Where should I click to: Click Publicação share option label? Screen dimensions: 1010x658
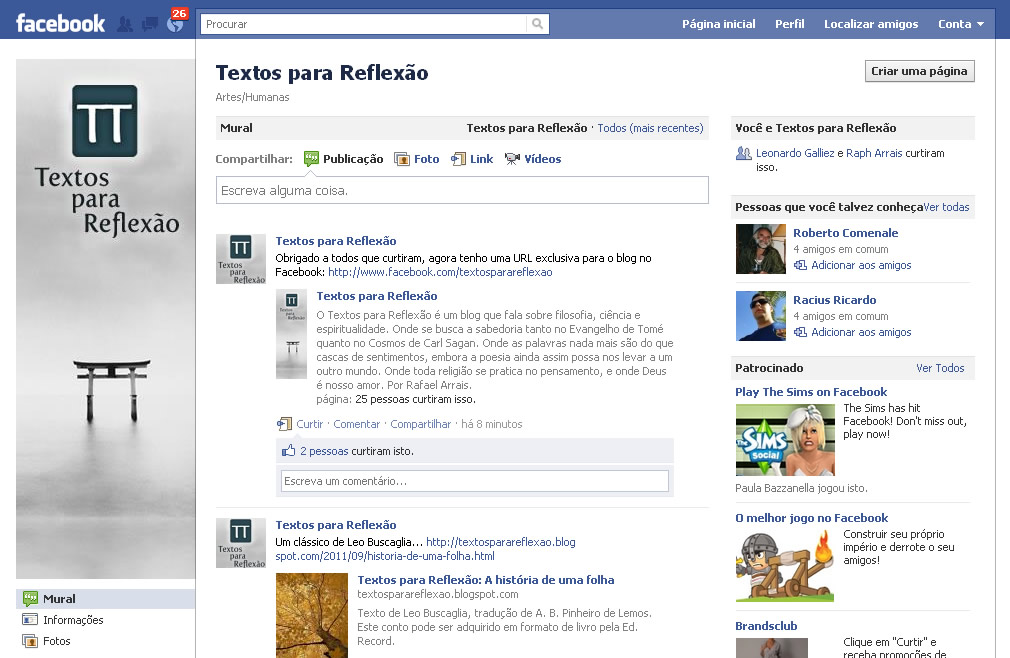coord(353,159)
